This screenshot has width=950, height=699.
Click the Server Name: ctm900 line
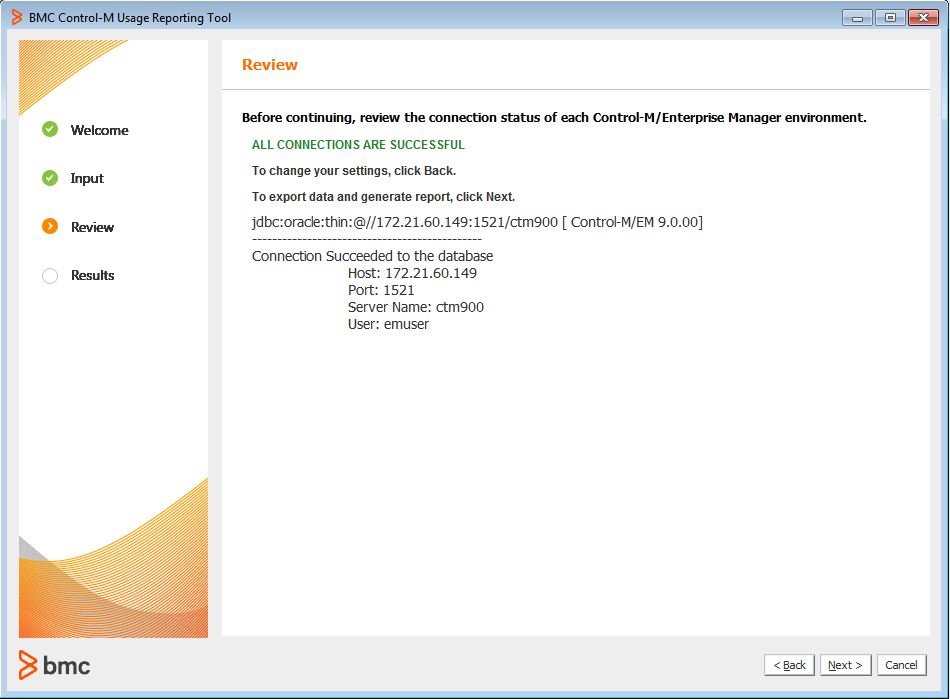(x=416, y=307)
